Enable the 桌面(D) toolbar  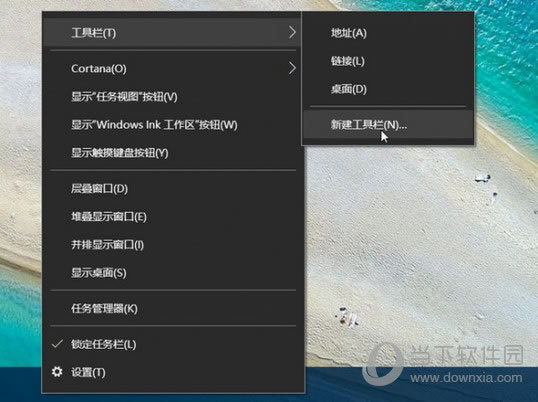[388, 89]
